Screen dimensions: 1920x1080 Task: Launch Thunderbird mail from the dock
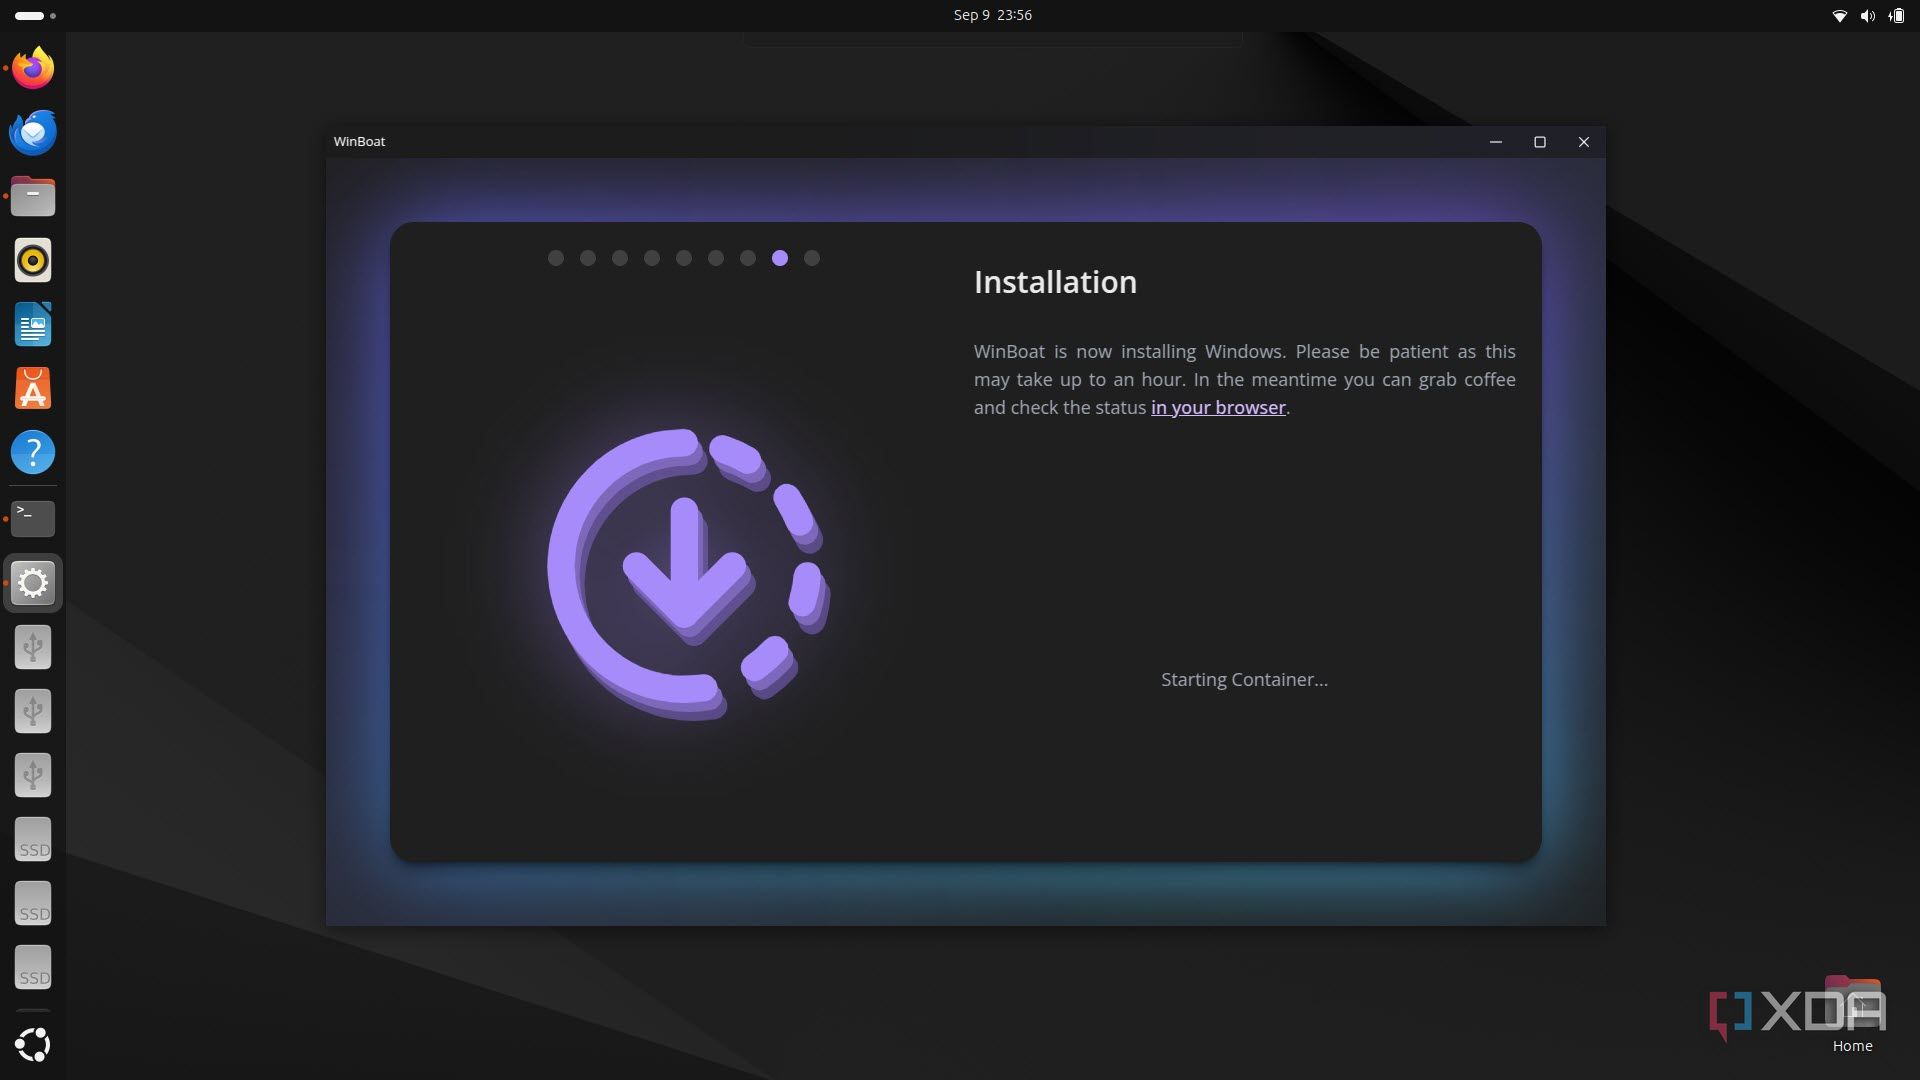[x=33, y=132]
